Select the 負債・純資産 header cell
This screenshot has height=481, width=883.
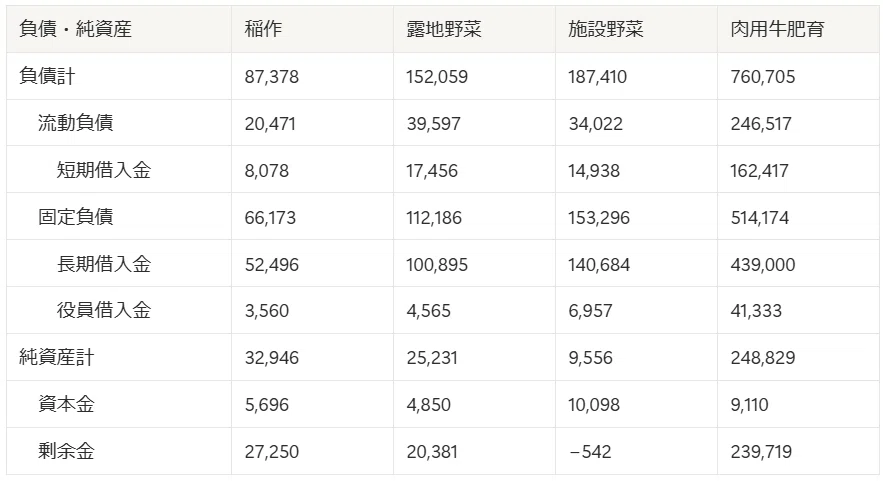119,29
